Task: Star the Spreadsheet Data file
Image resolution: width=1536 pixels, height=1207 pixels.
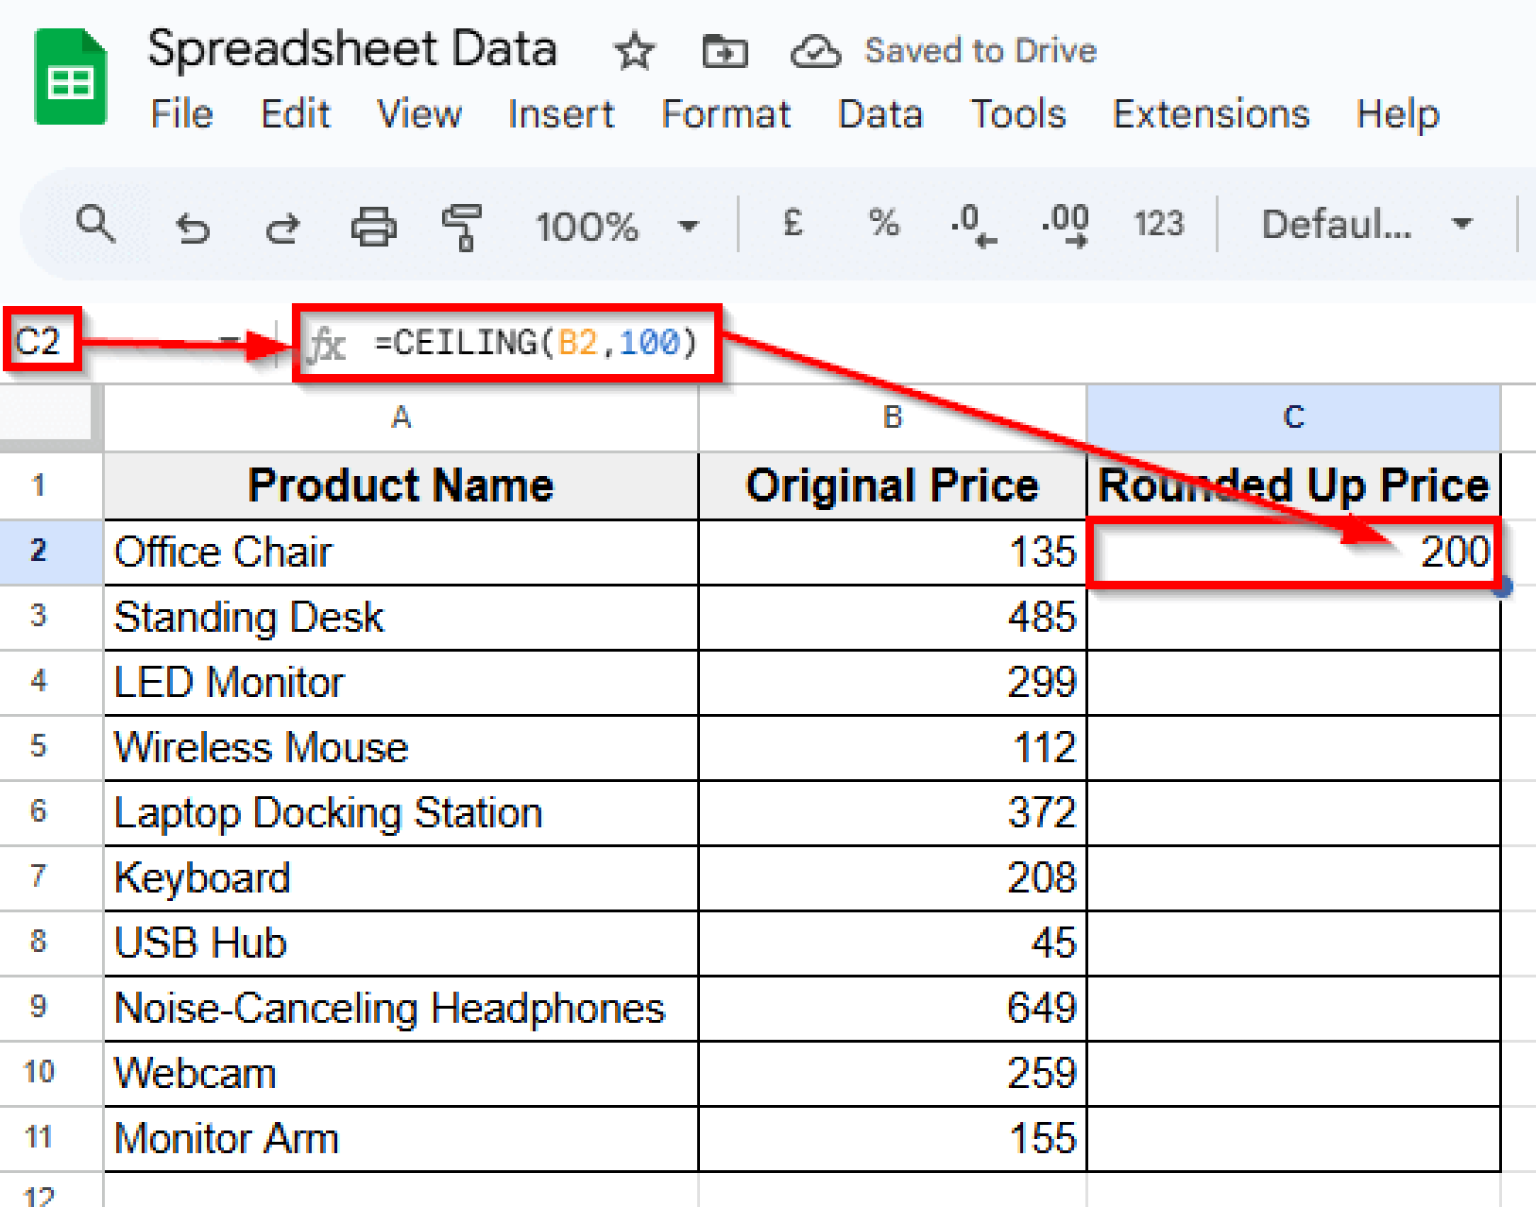Action: tap(634, 50)
